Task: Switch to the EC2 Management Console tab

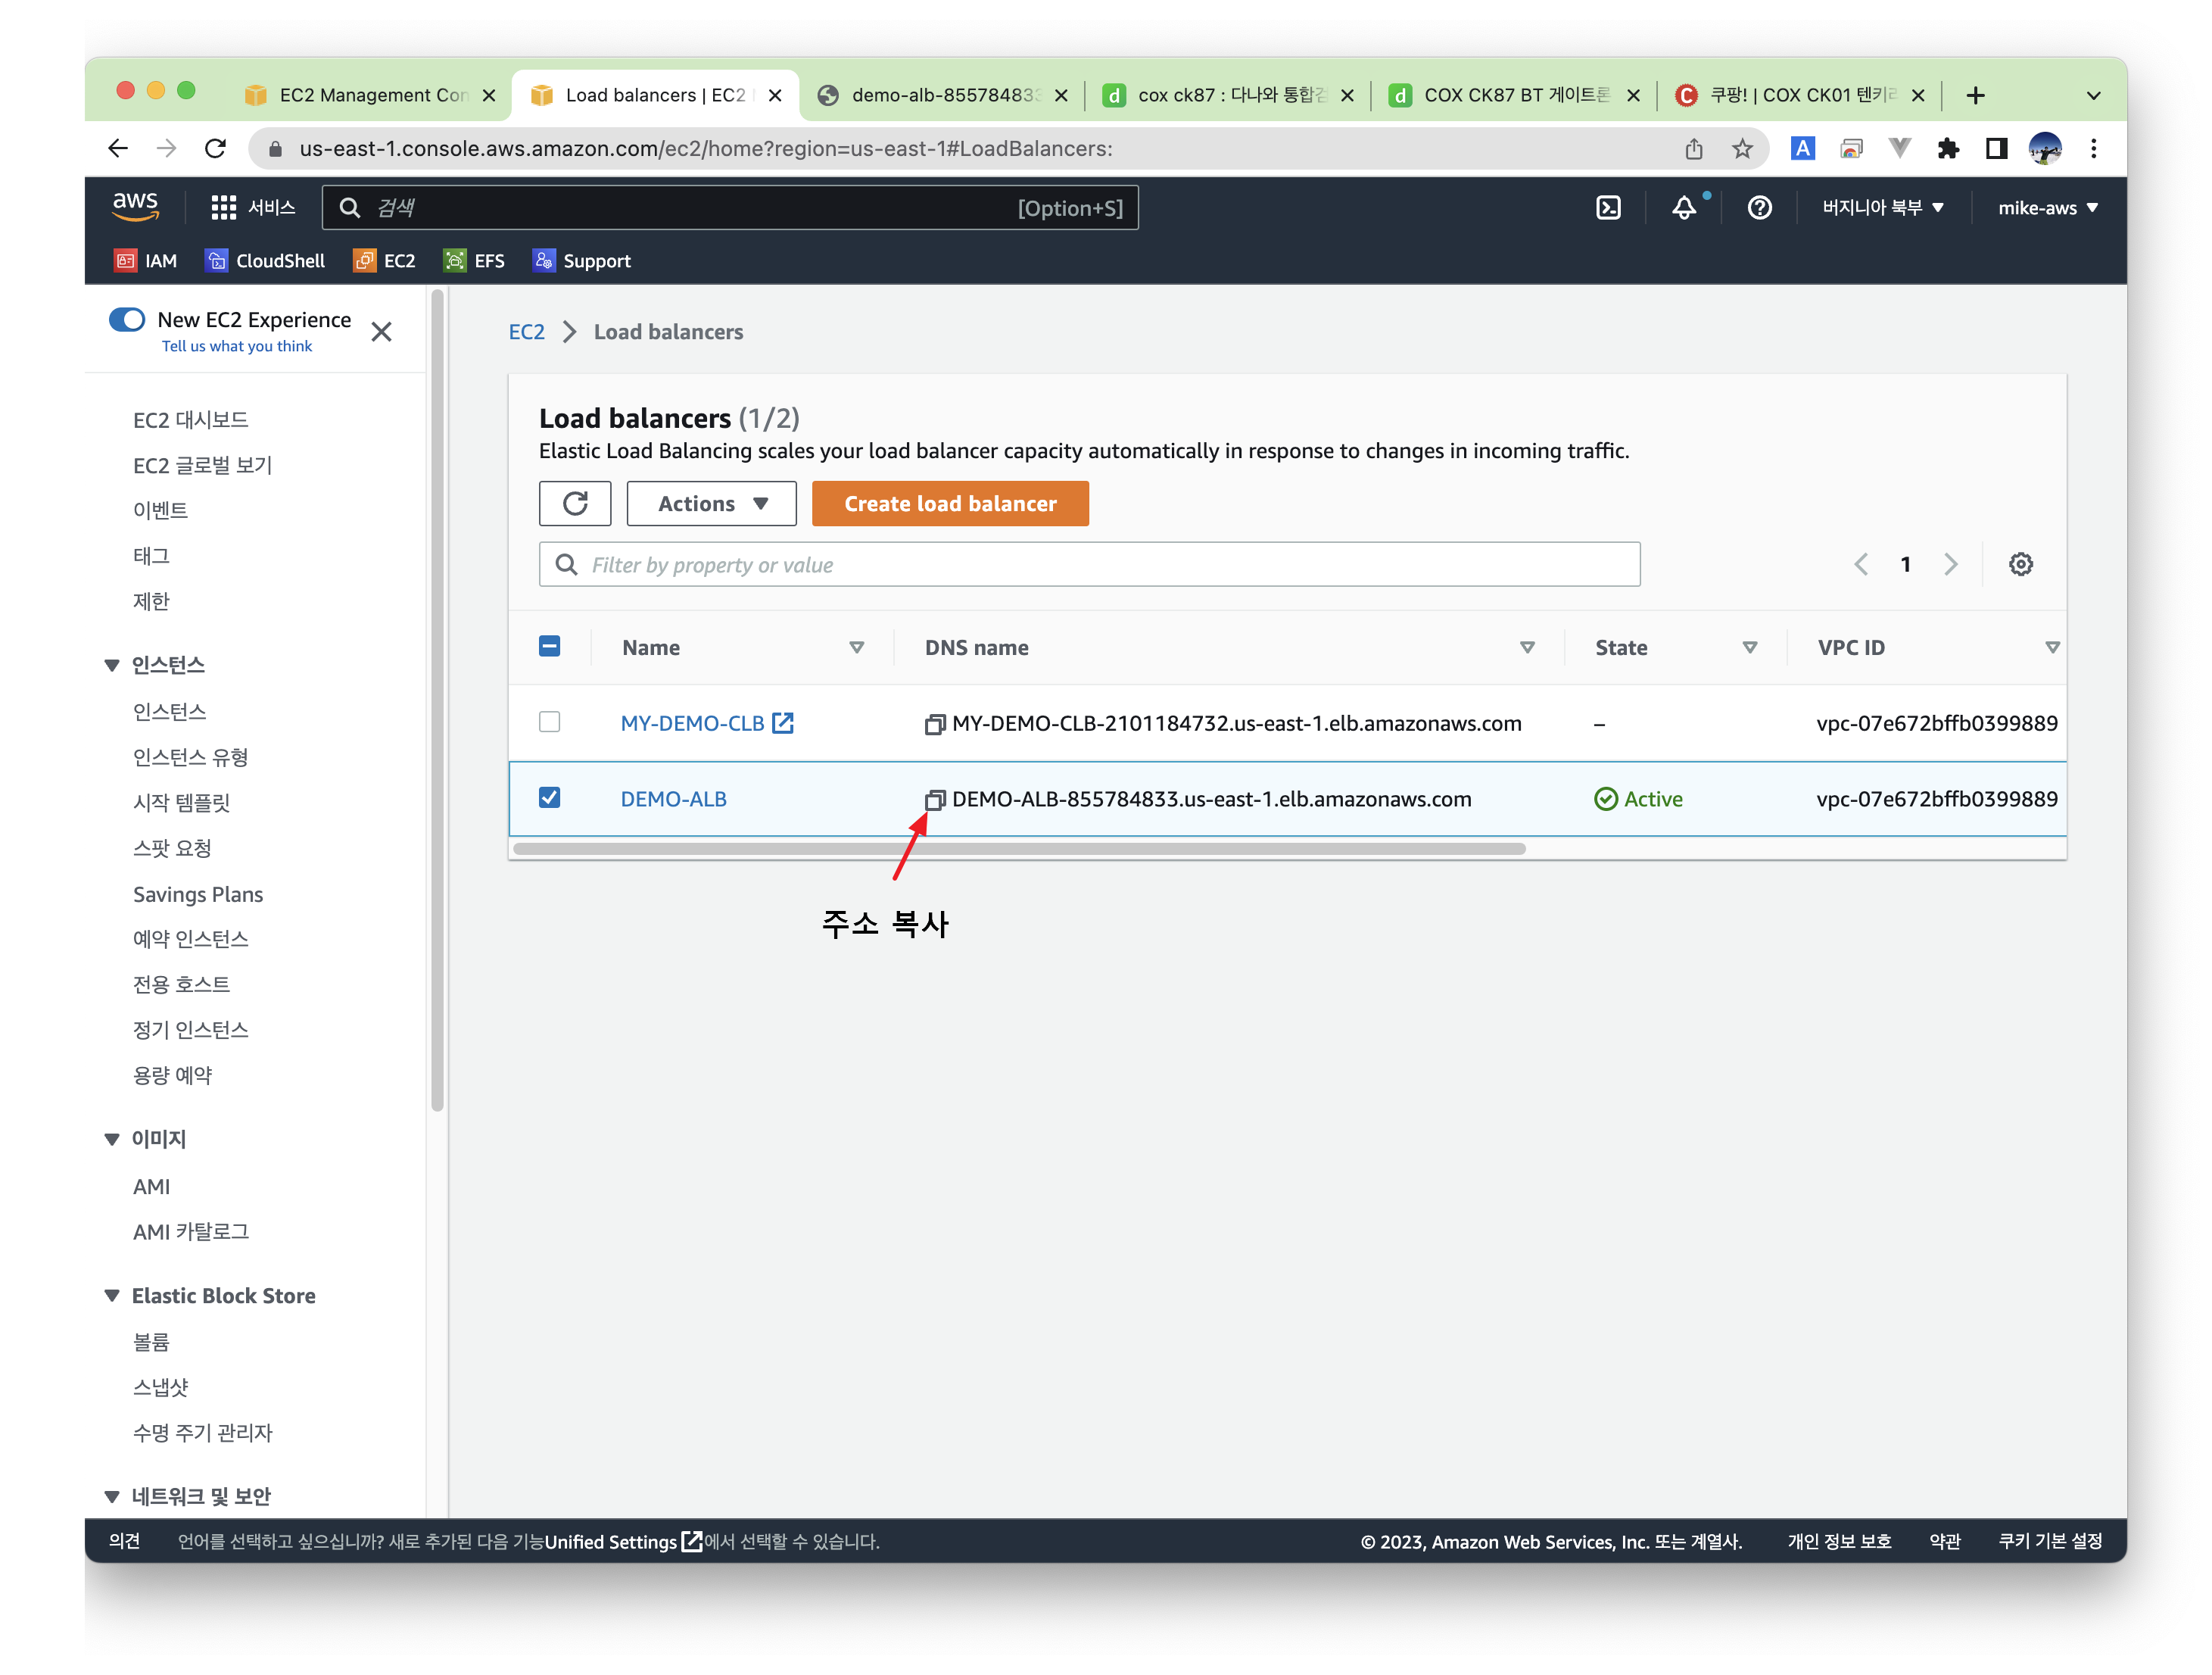Action: coord(370,95)
